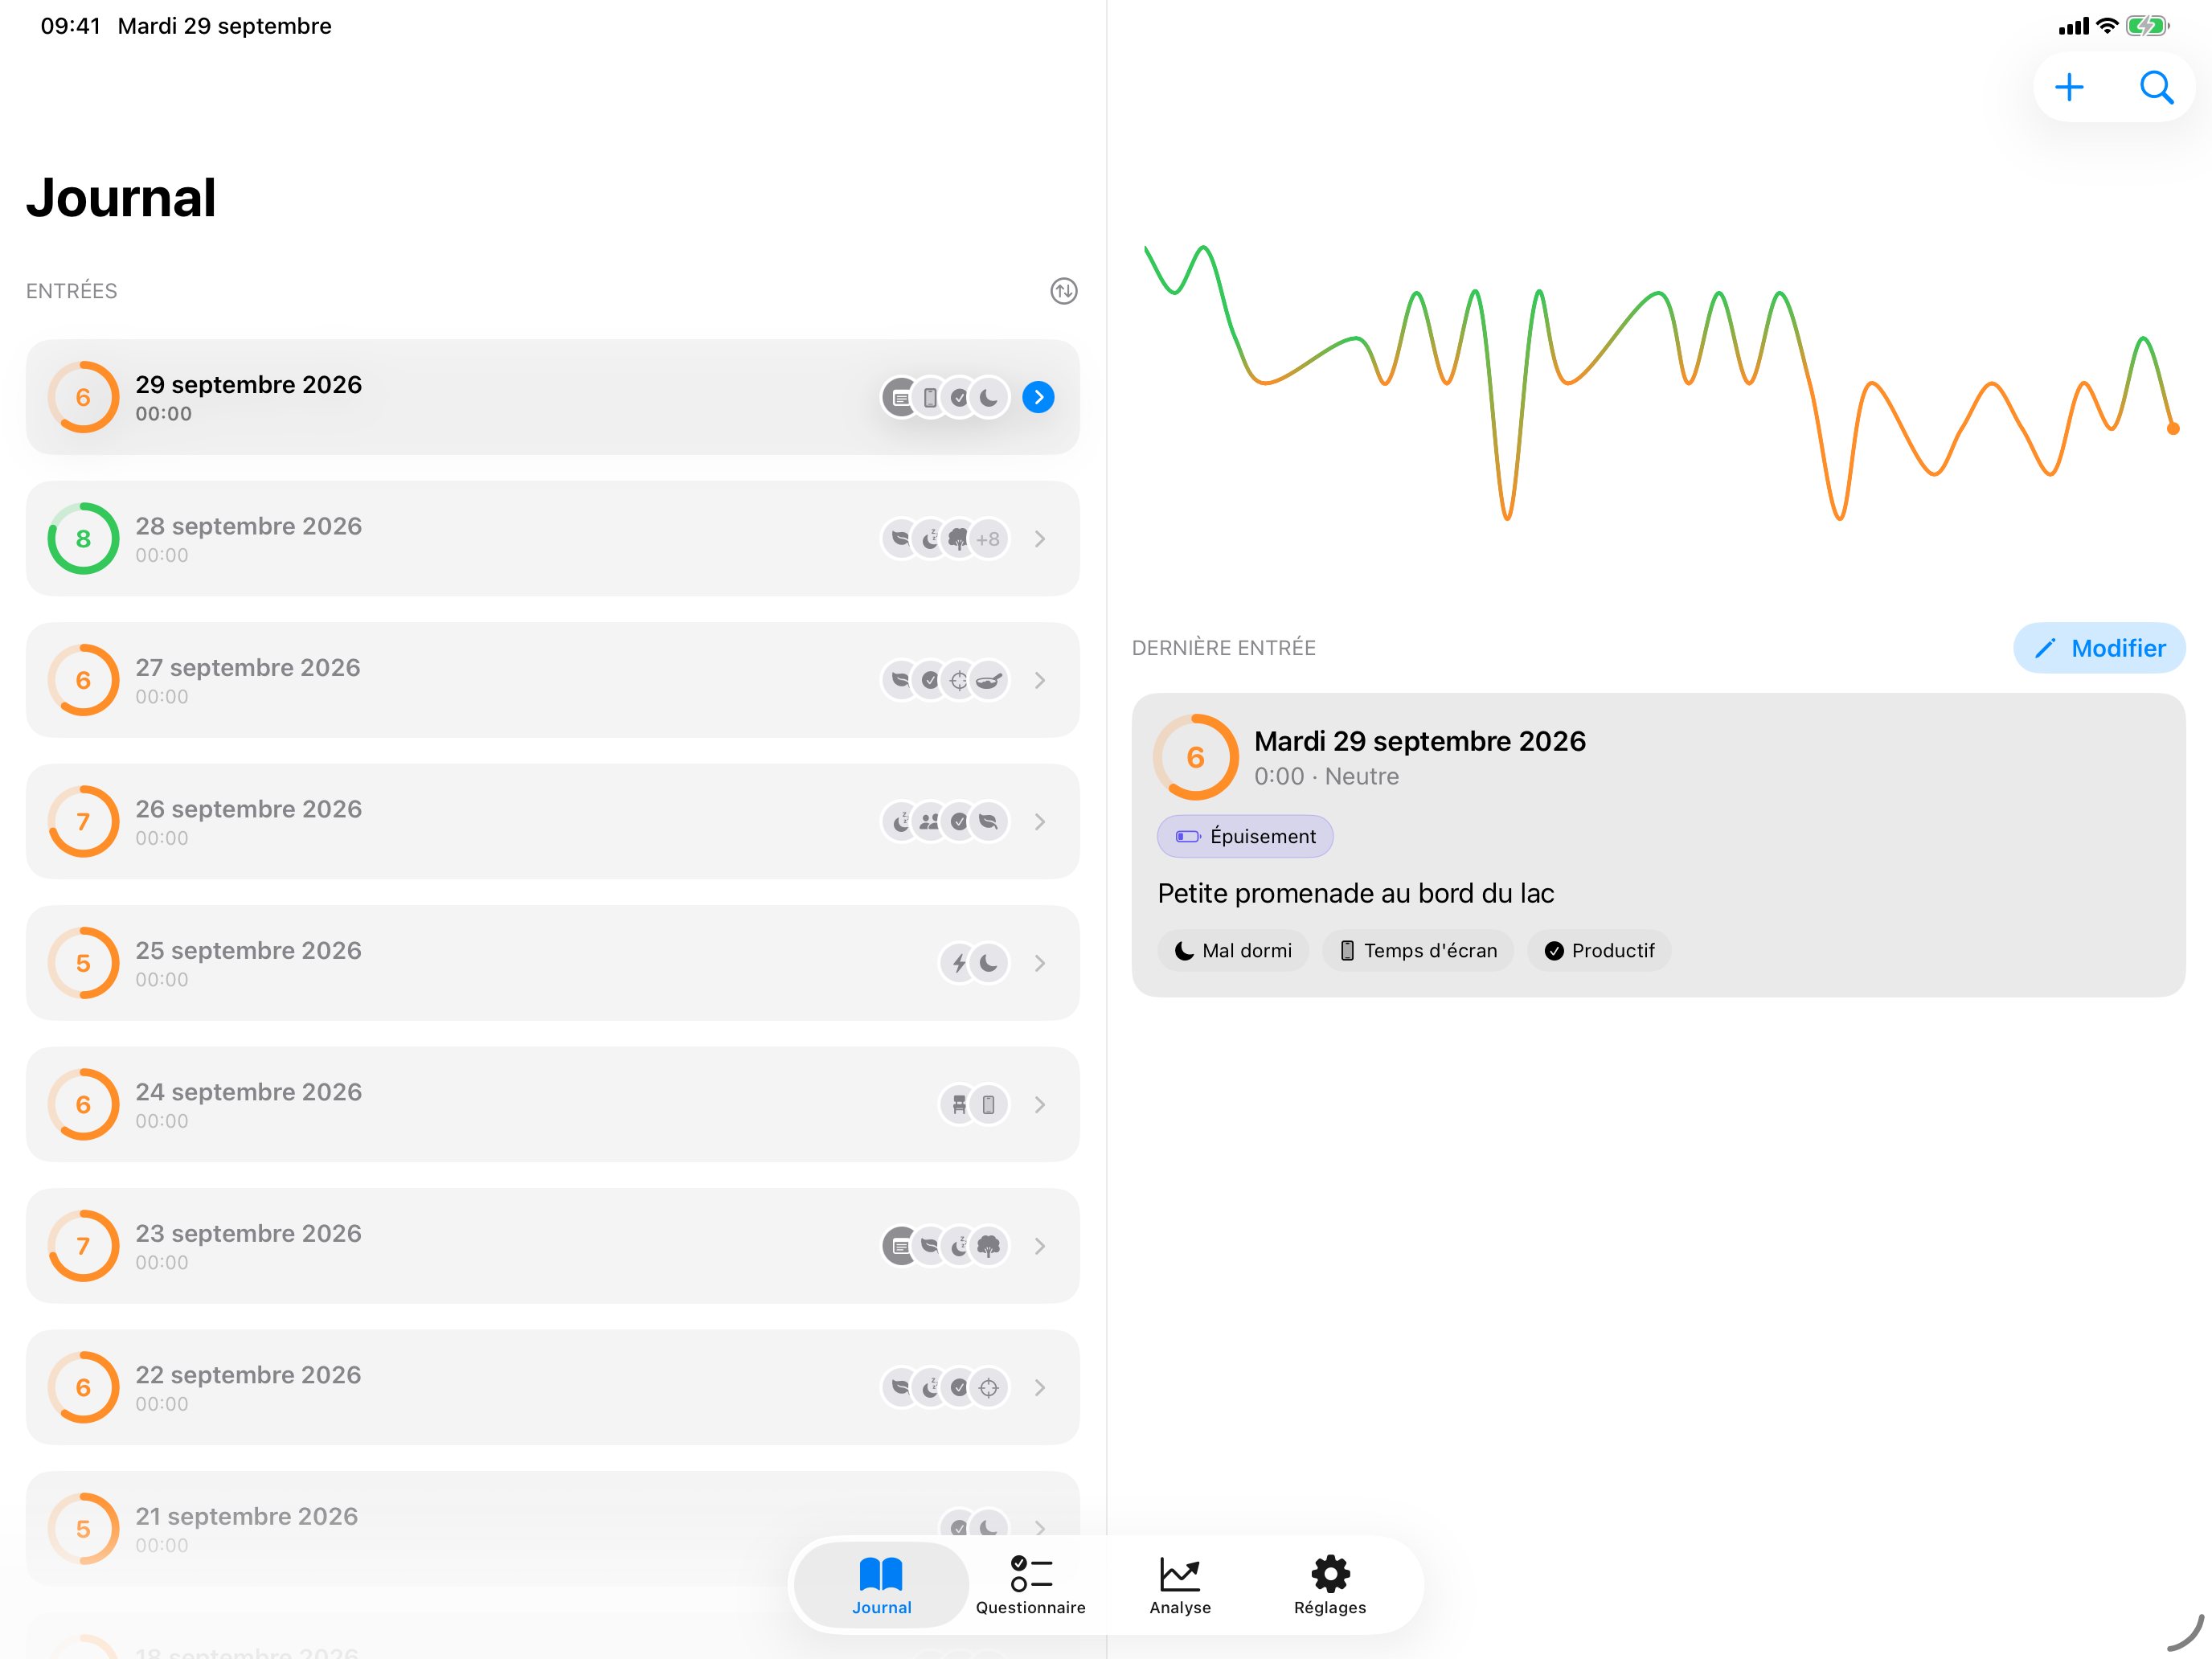This screenshot has width=2212, height=1659.
Task: Click the people tag icon on 26 septembre
Action: [930, 822]
